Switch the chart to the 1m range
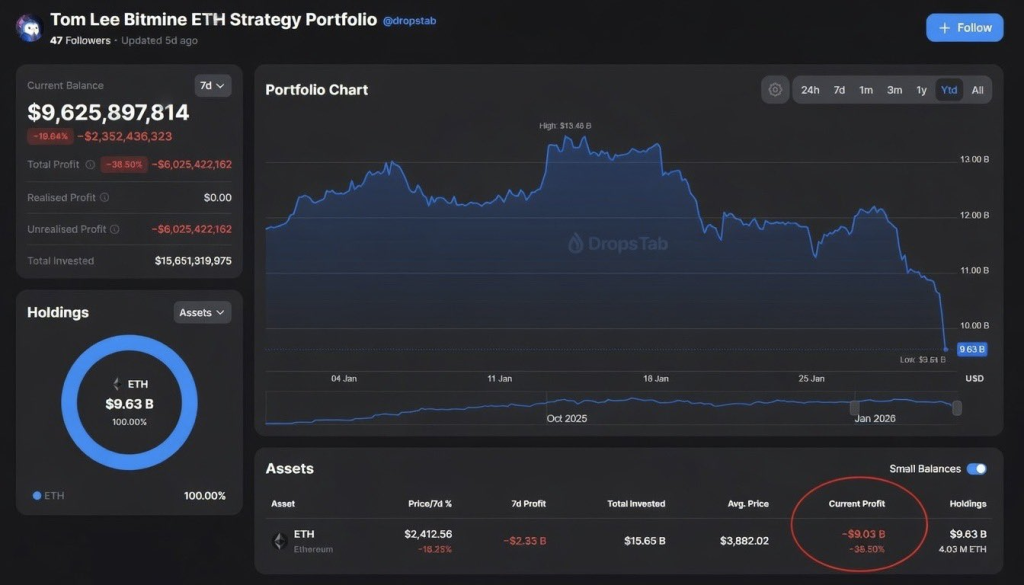The width and height of the screenshot is (1024, 585). pos(866,89)
